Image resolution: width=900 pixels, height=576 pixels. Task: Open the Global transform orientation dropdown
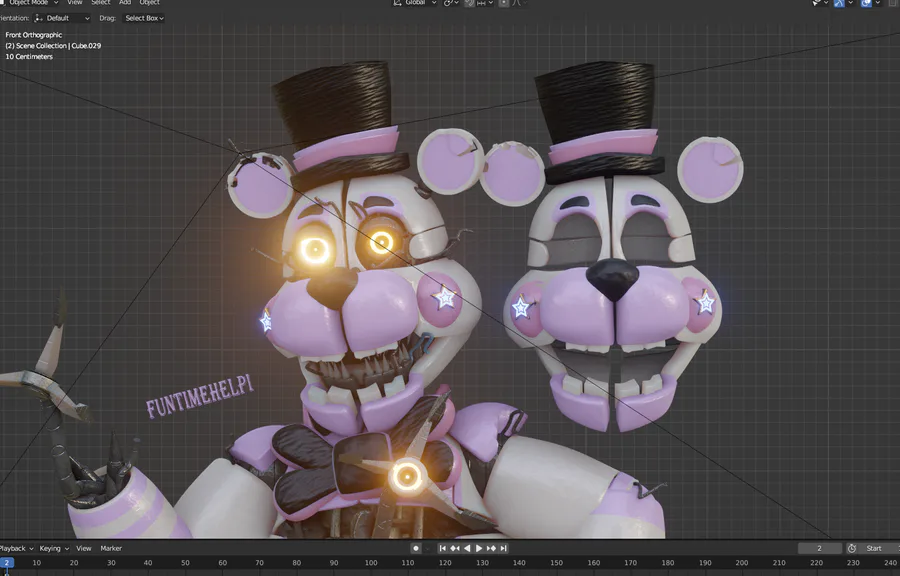(416, 3)
